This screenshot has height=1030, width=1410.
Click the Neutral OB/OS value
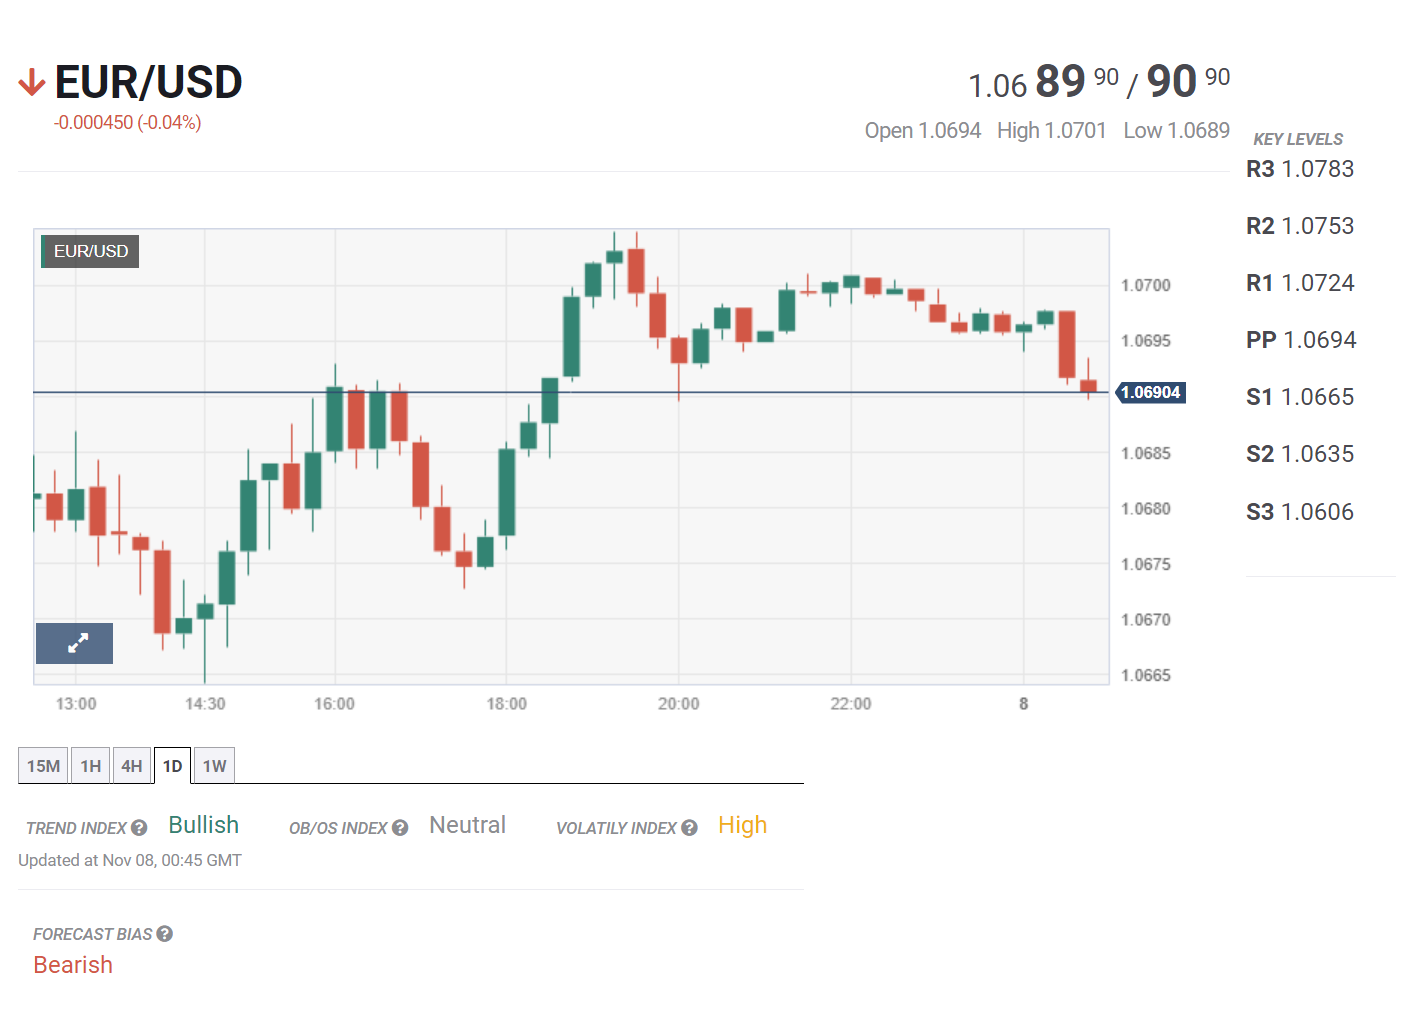[x=467, y=825]
